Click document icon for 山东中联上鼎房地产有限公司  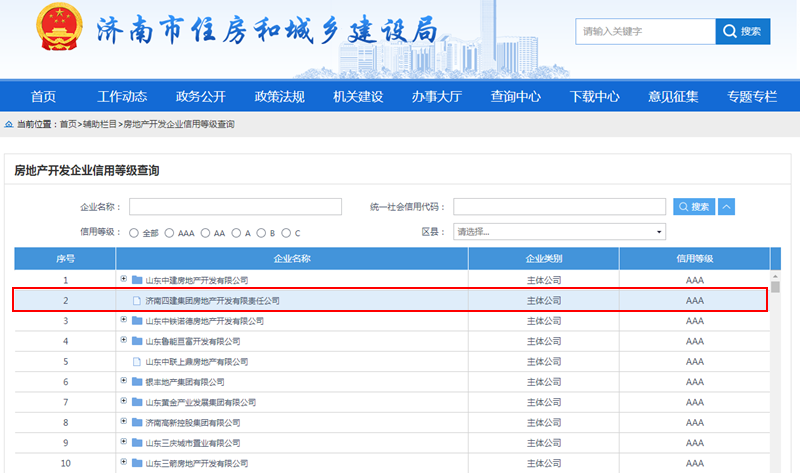137,361
